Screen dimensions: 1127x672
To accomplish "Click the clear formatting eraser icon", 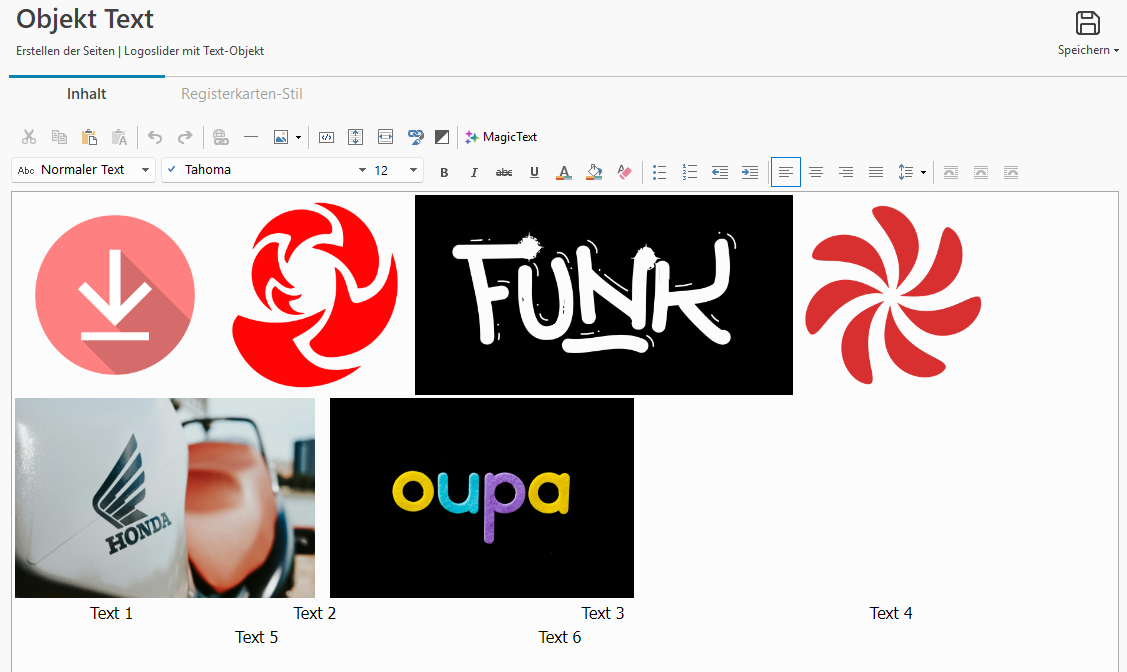I will point(624,172).
